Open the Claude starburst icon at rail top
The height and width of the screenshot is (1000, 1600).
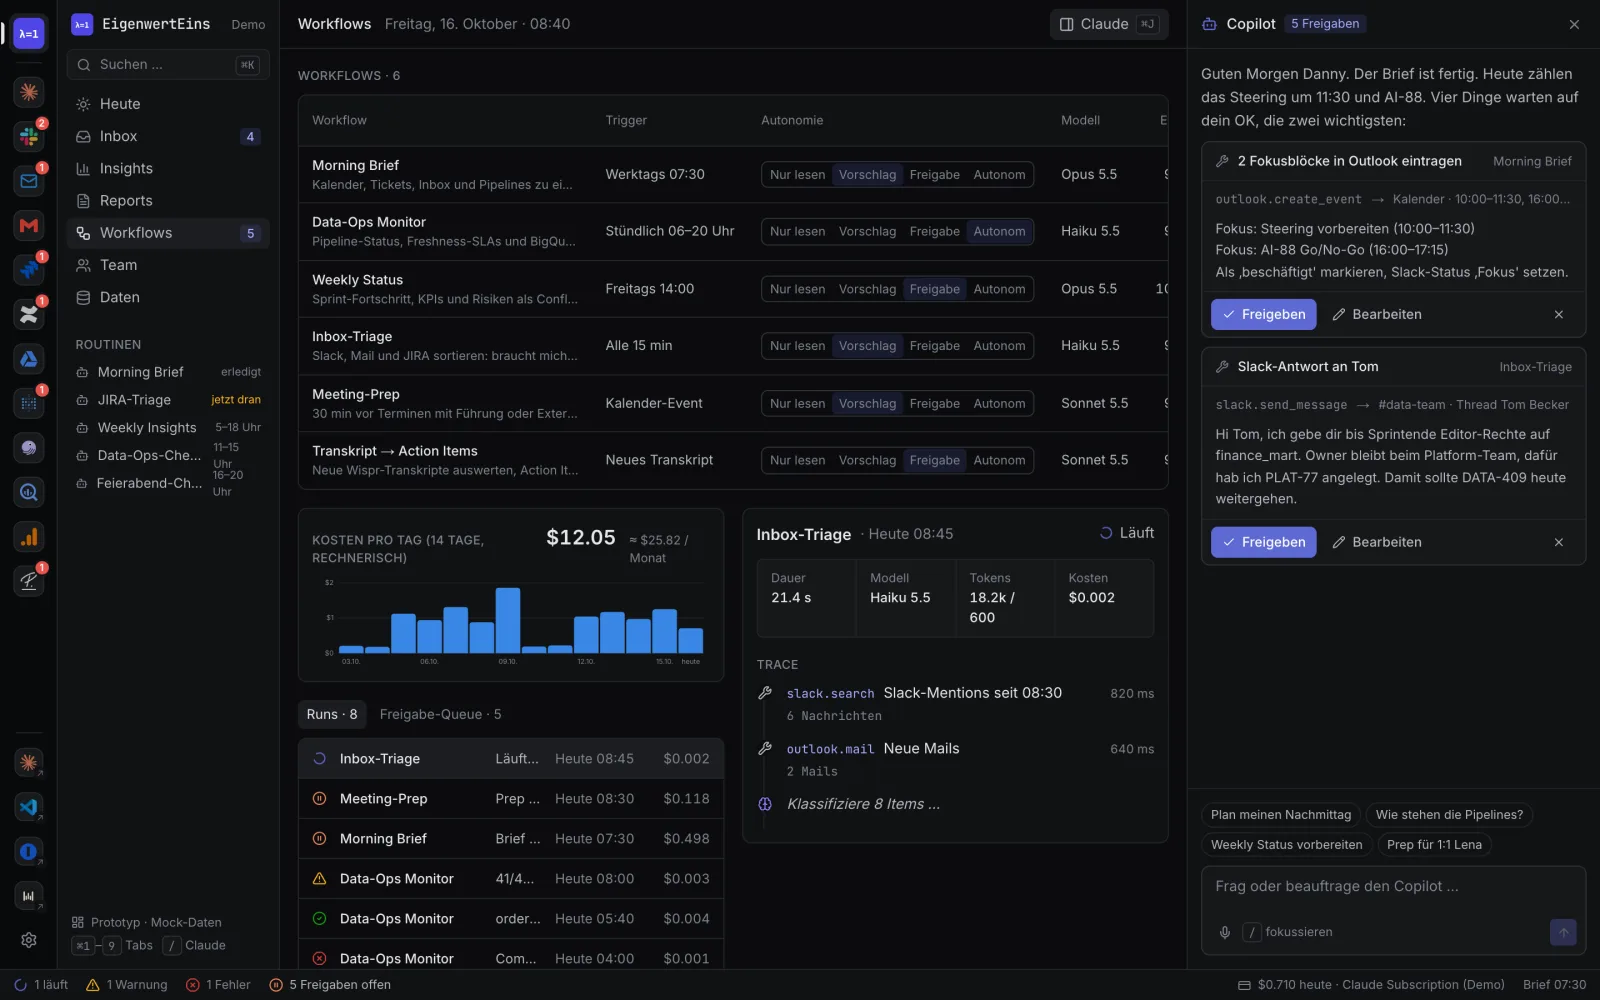point(29,92)
